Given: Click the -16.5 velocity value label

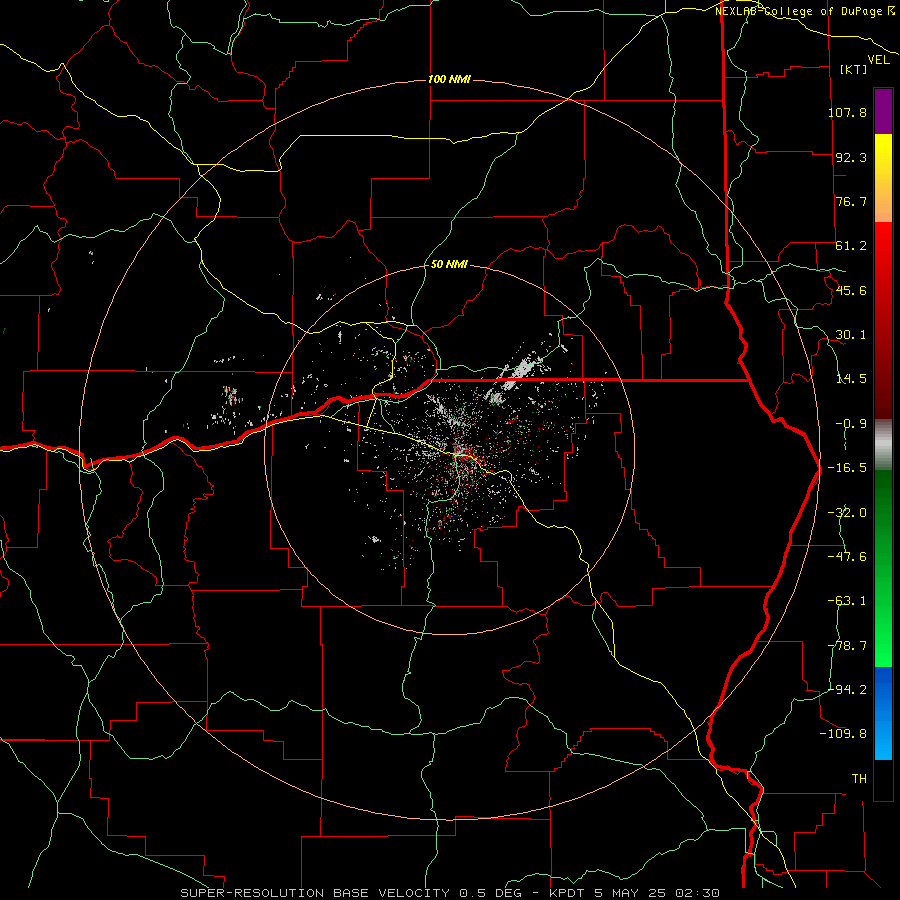Looking at the screenshot, I should (847, 468).
